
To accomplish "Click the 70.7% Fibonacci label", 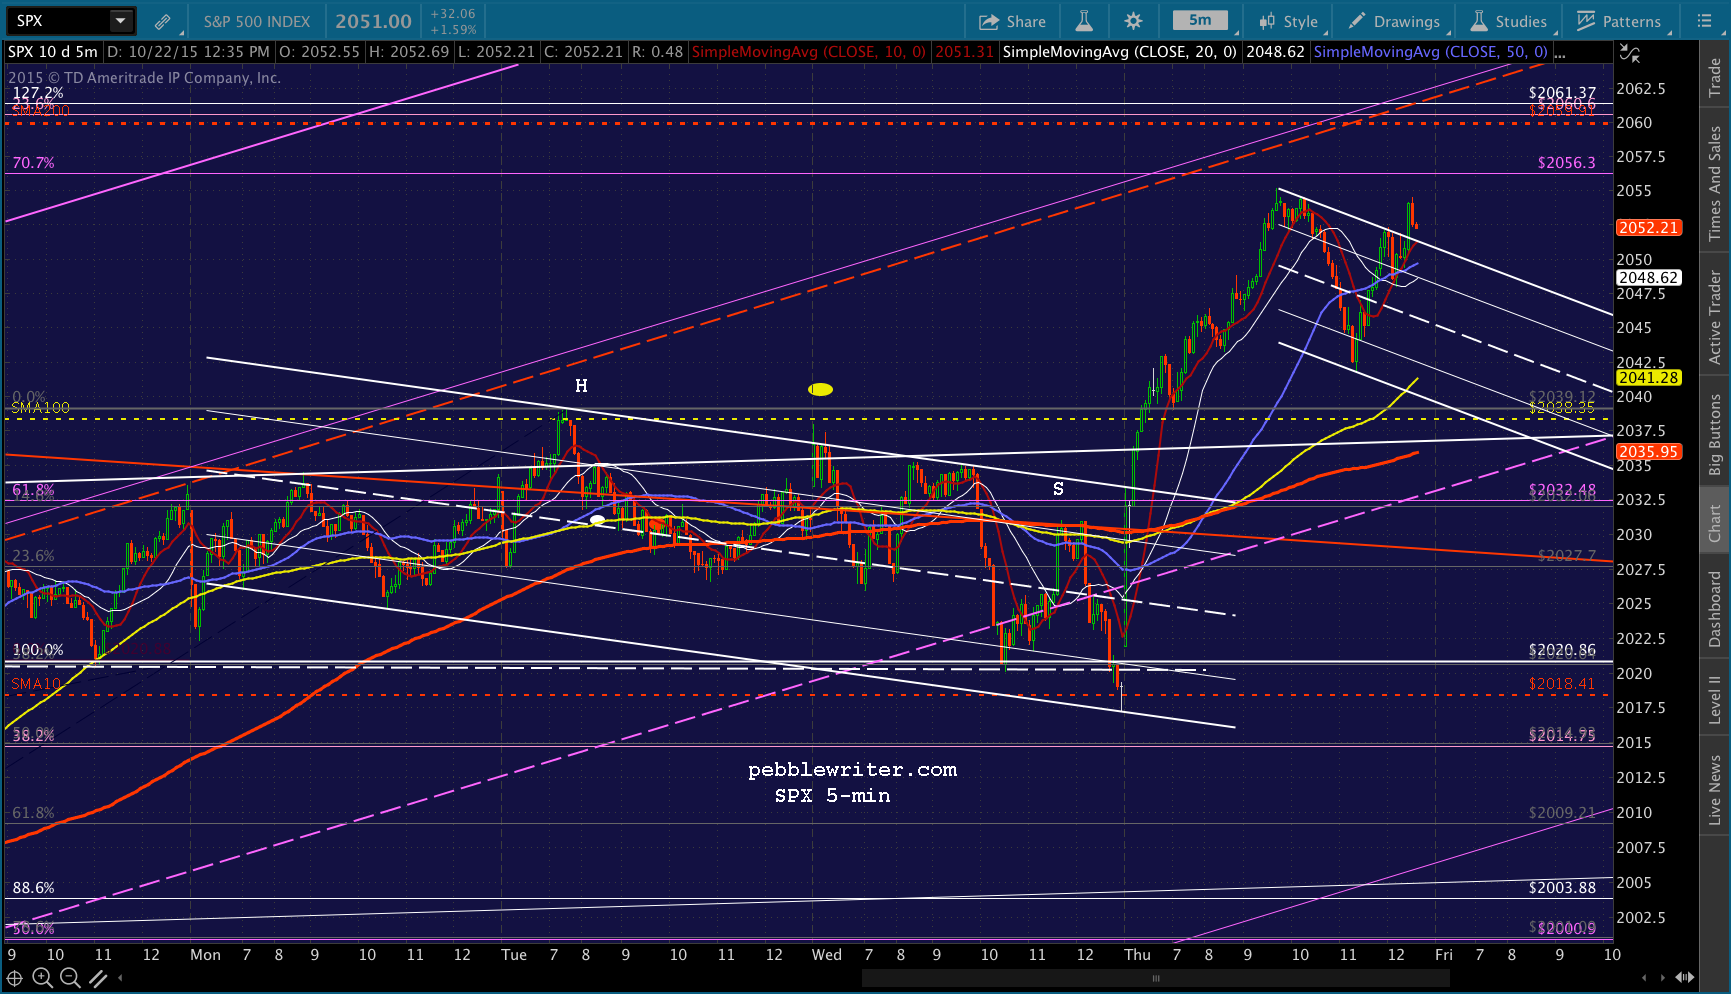I will pyautogui.click(x=34, y=163).
